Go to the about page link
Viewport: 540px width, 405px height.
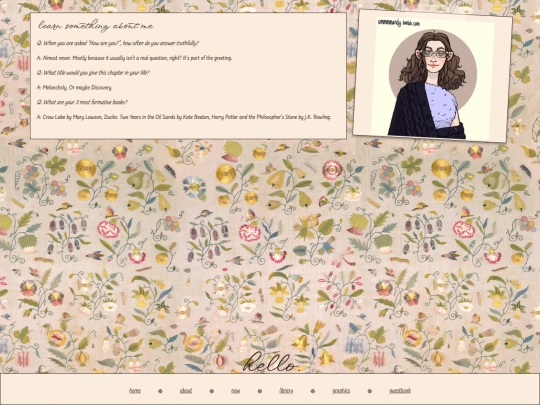(x=186, y=391)
